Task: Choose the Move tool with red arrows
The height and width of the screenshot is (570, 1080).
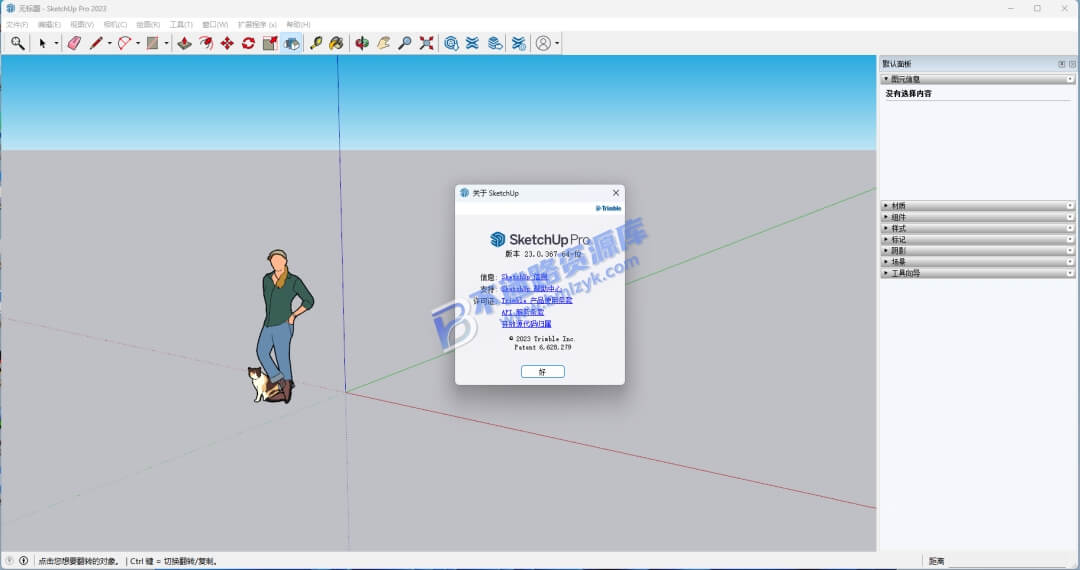Action: [227, 43]
